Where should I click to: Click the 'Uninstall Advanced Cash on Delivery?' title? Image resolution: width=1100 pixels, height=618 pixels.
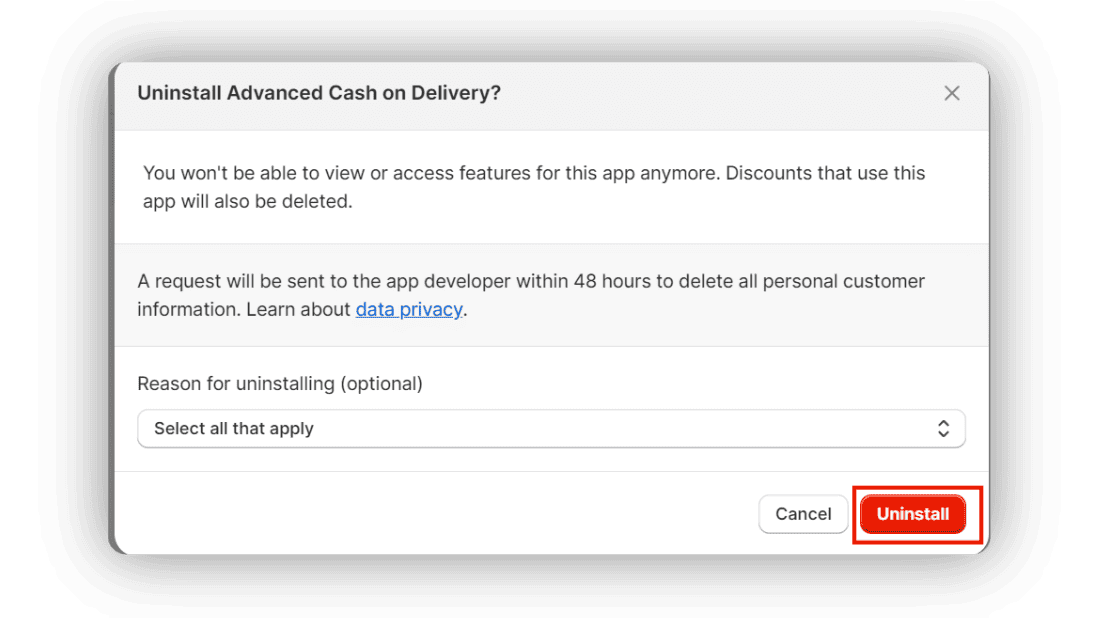(320, 92)
